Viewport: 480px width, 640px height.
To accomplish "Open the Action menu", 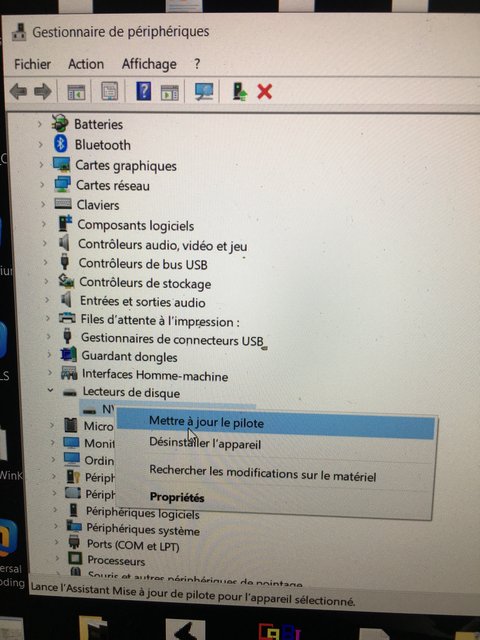I will tap(86, 64).
